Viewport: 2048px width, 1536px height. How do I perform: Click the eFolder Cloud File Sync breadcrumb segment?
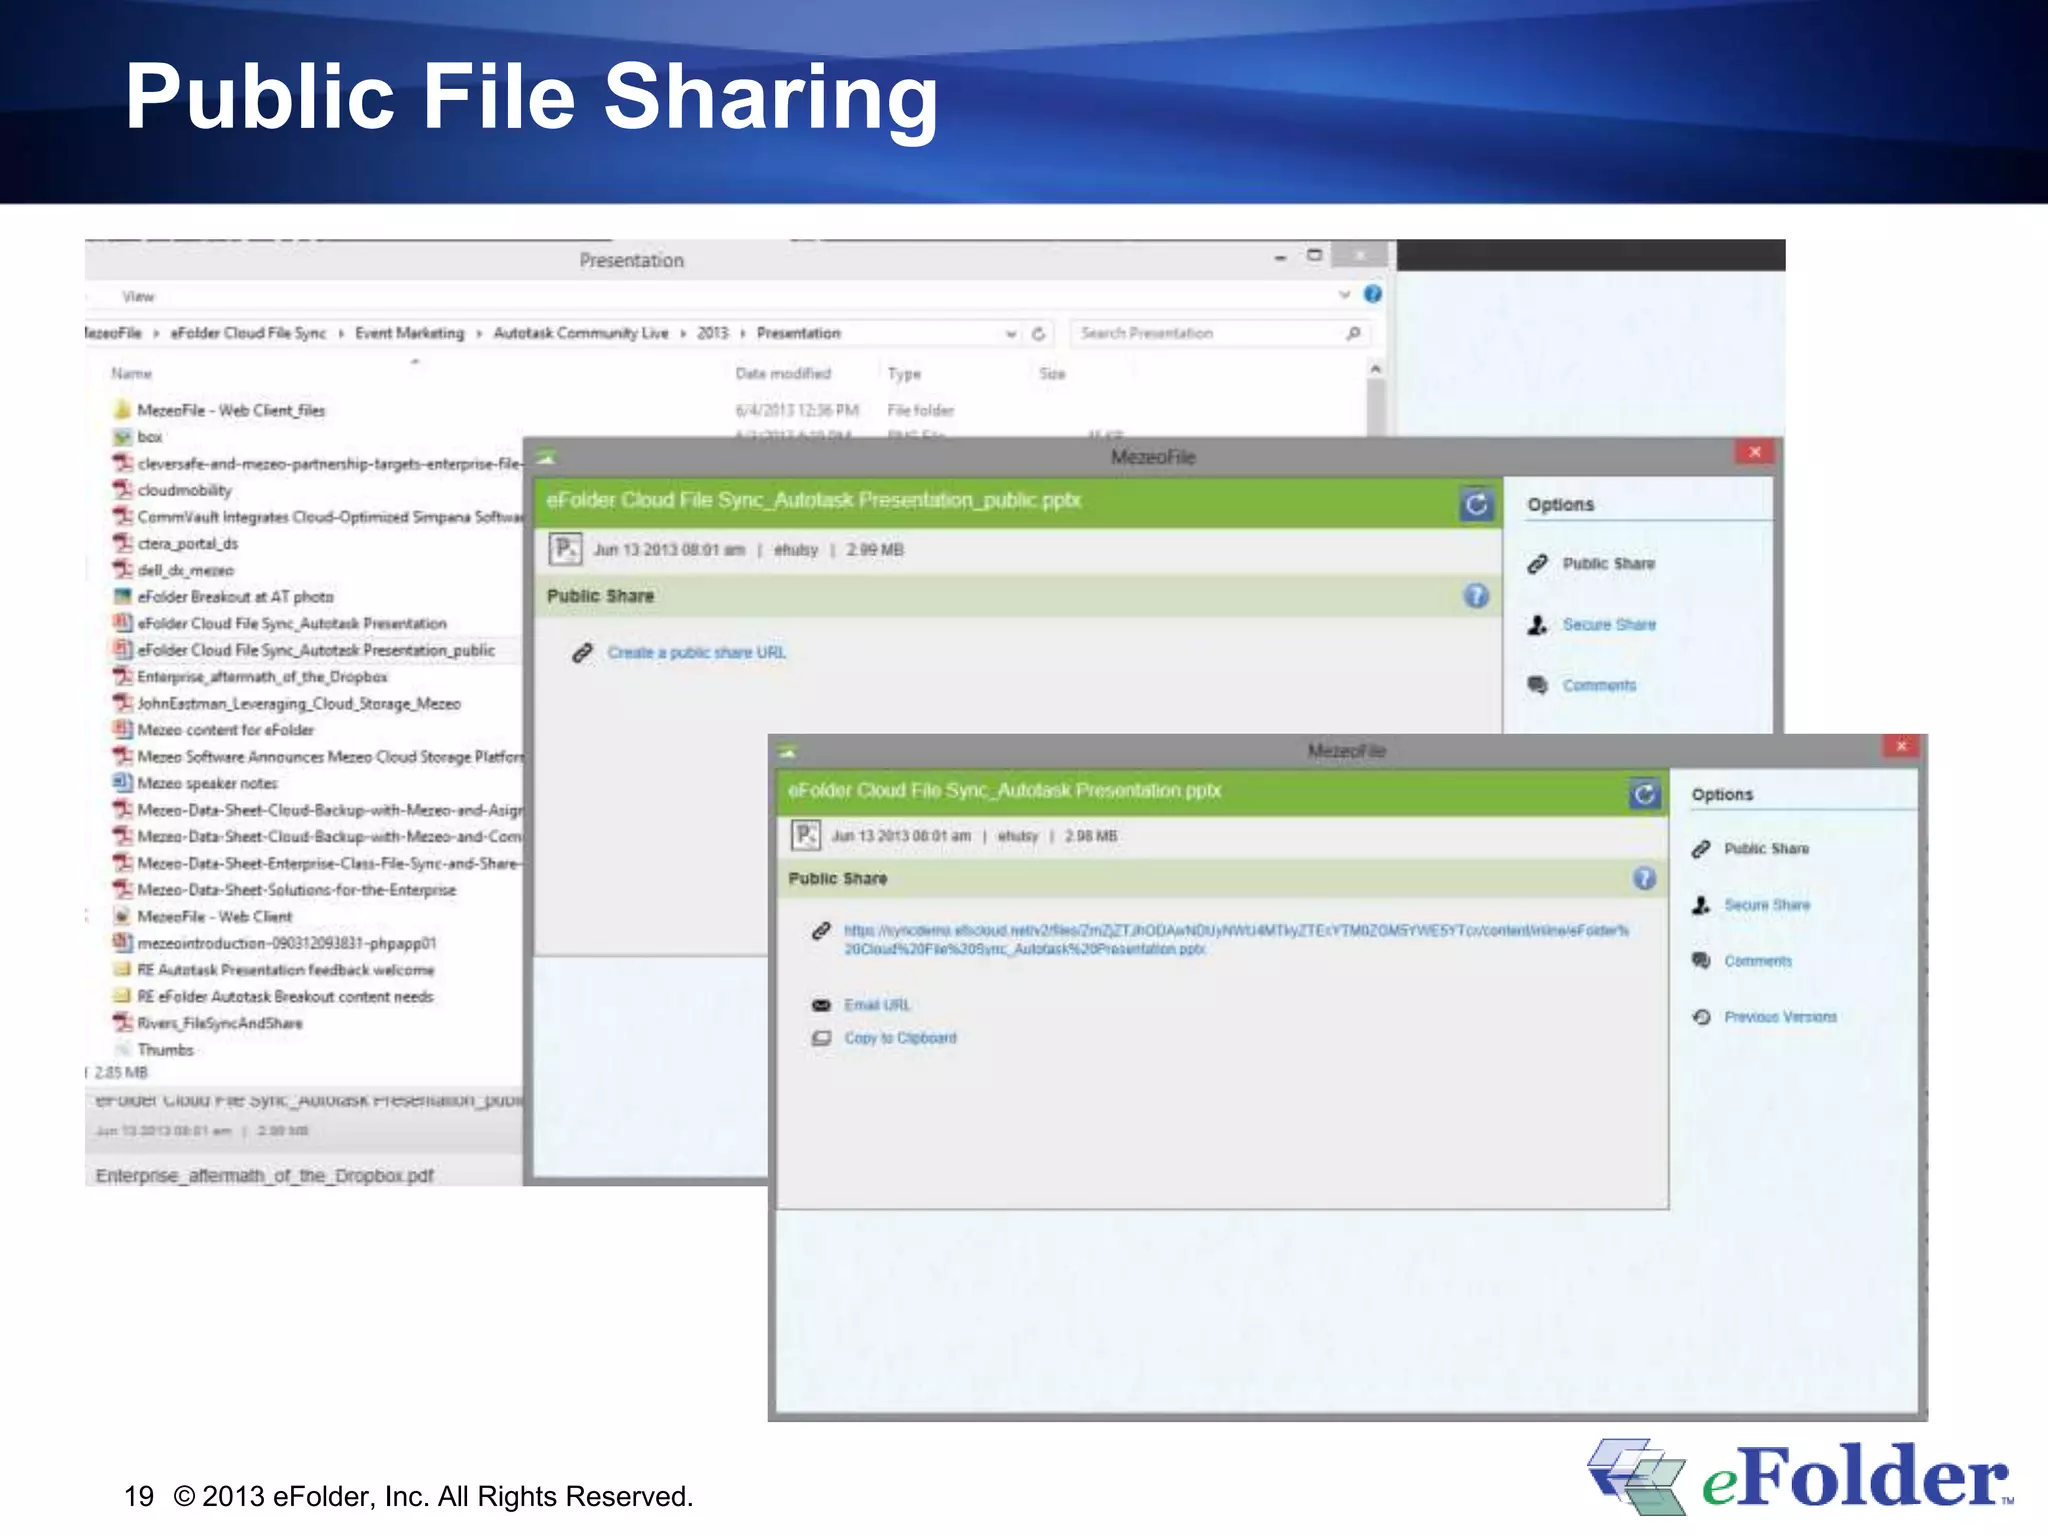(248, 334)
